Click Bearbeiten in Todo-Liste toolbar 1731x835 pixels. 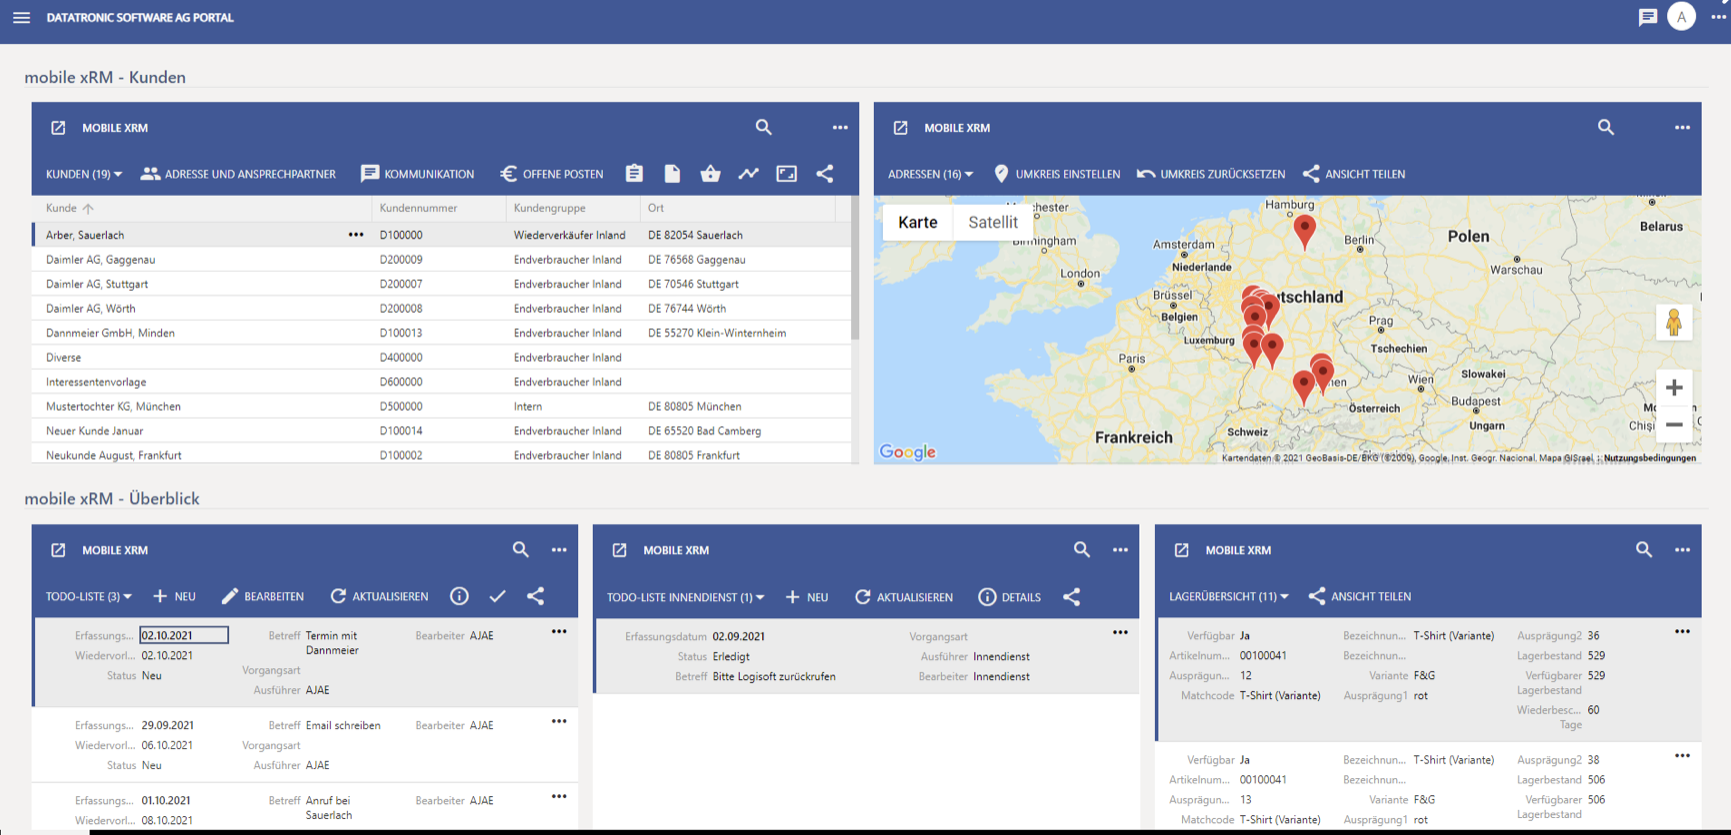pyautogui.click(x=262, y=596)
